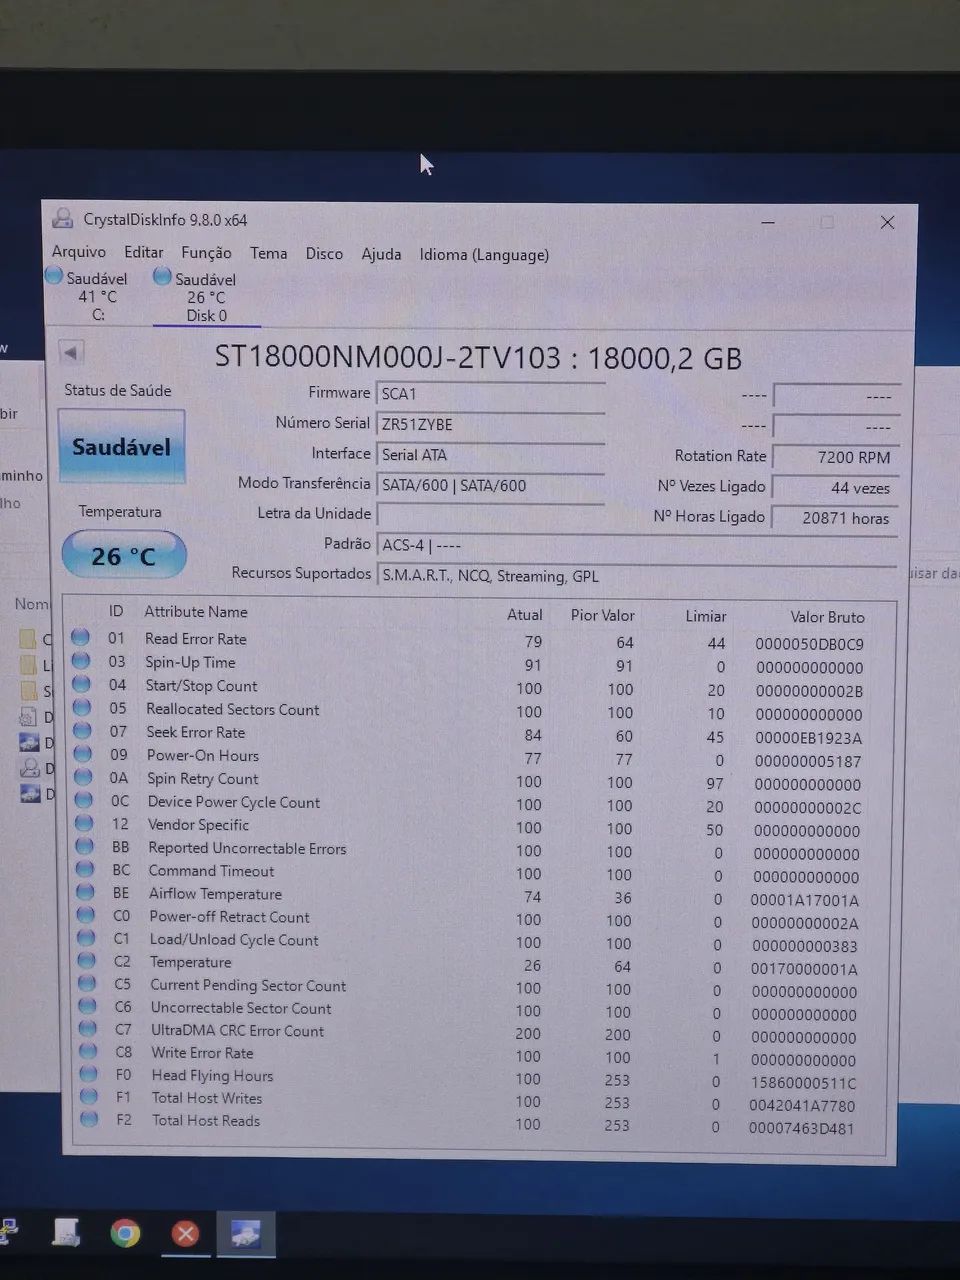Click the Pior Valor column header
Viewport: 960px width, 1280px height.
[x=602, y=615]
